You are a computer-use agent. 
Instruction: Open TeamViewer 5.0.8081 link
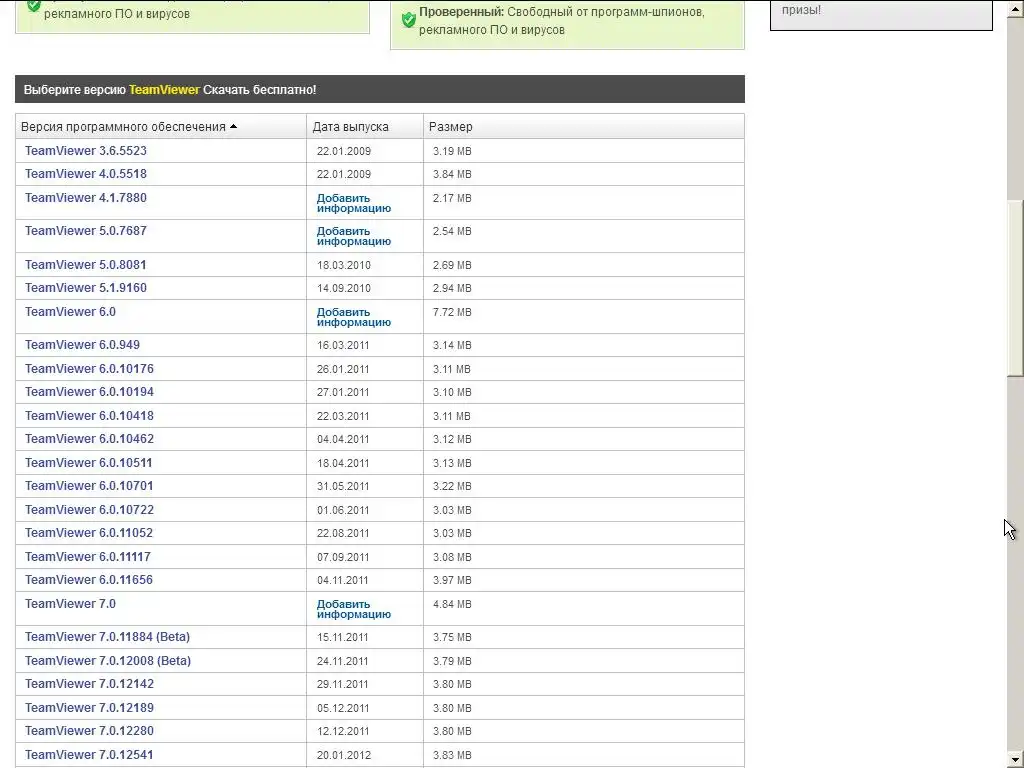[x=86, y=264]
